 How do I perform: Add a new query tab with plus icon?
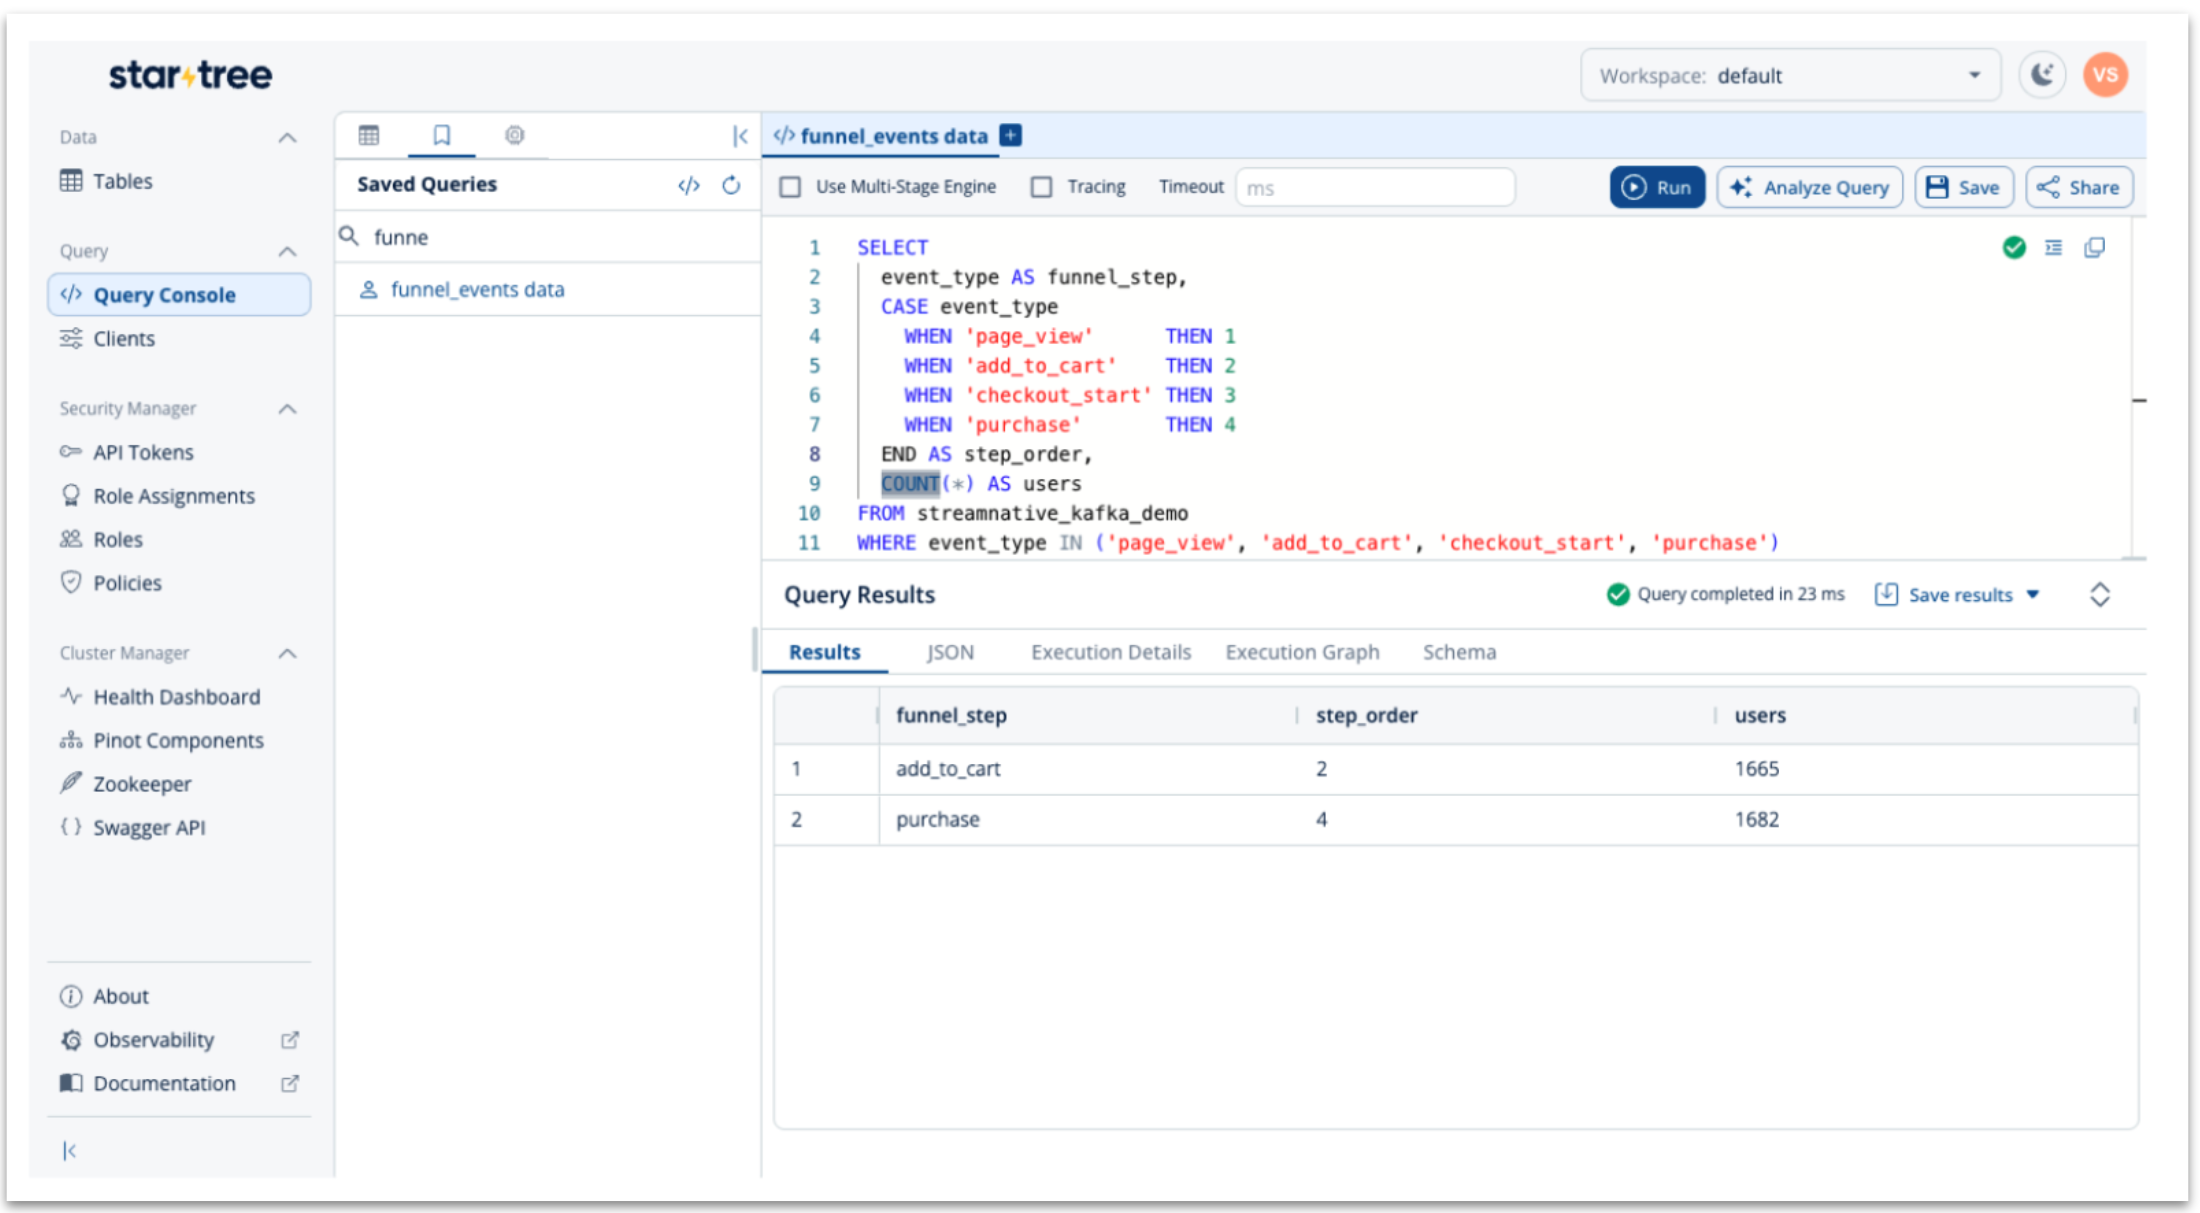click(x=1011, y=135)
